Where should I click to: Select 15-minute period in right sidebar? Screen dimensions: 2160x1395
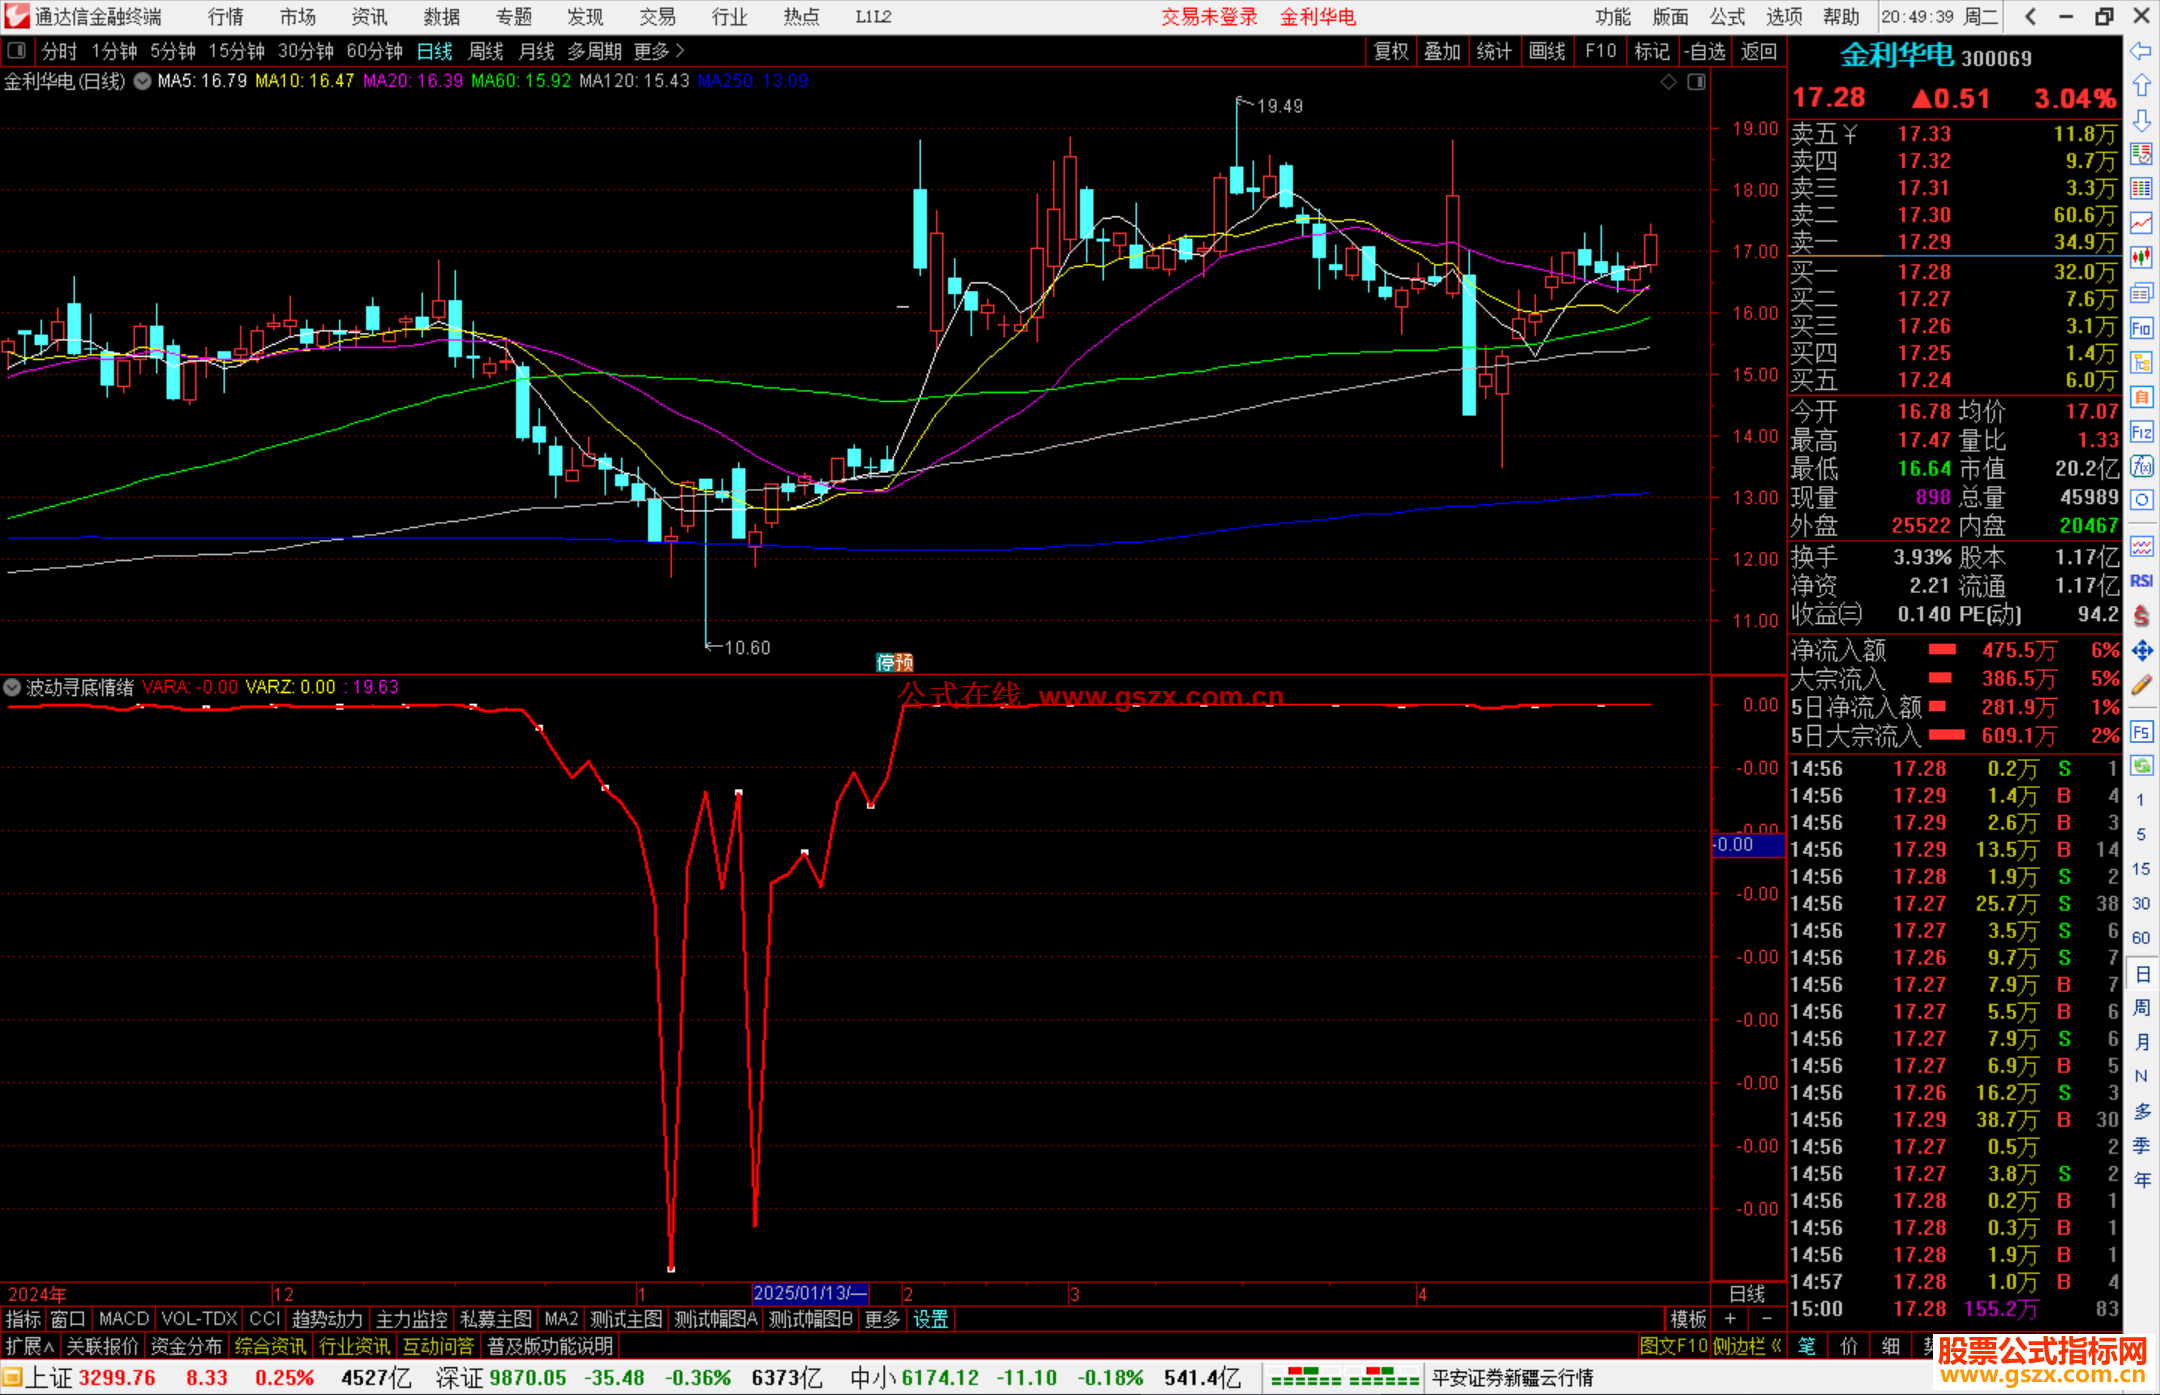2140,869
